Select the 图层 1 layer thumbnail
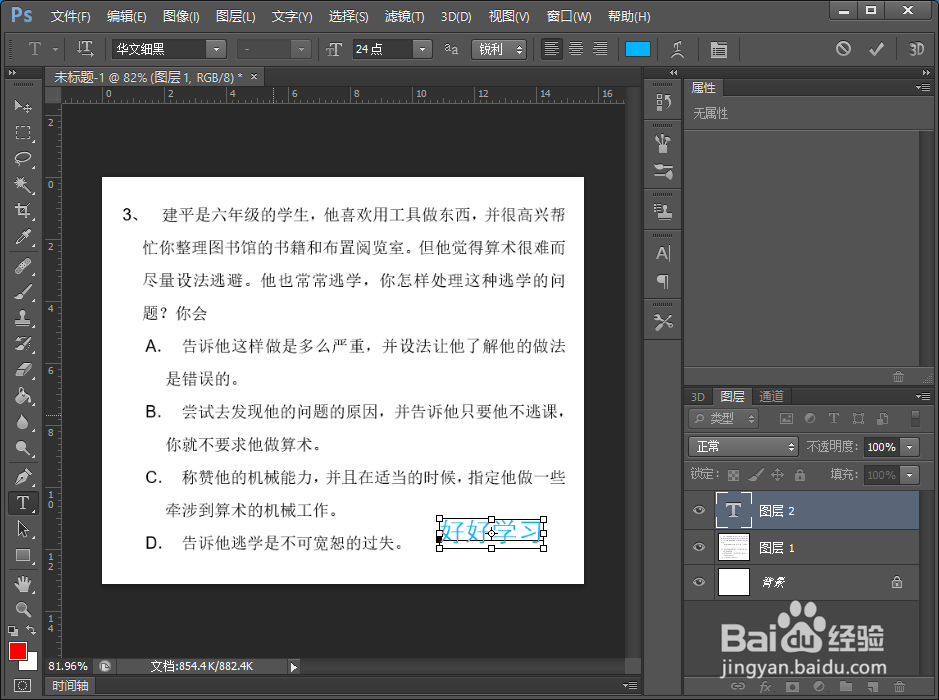Screen dimensions: 939x700 coord(734,547)
